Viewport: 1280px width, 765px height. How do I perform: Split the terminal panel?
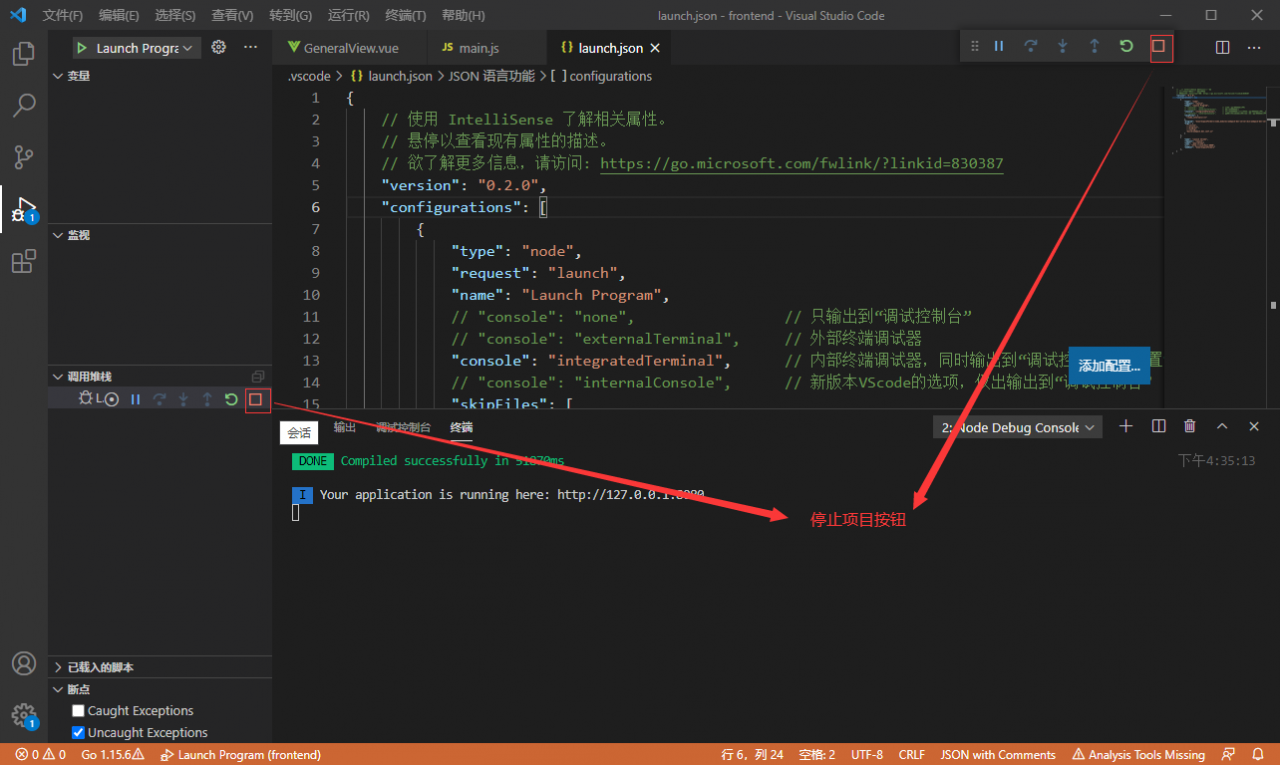[1158, 426]
